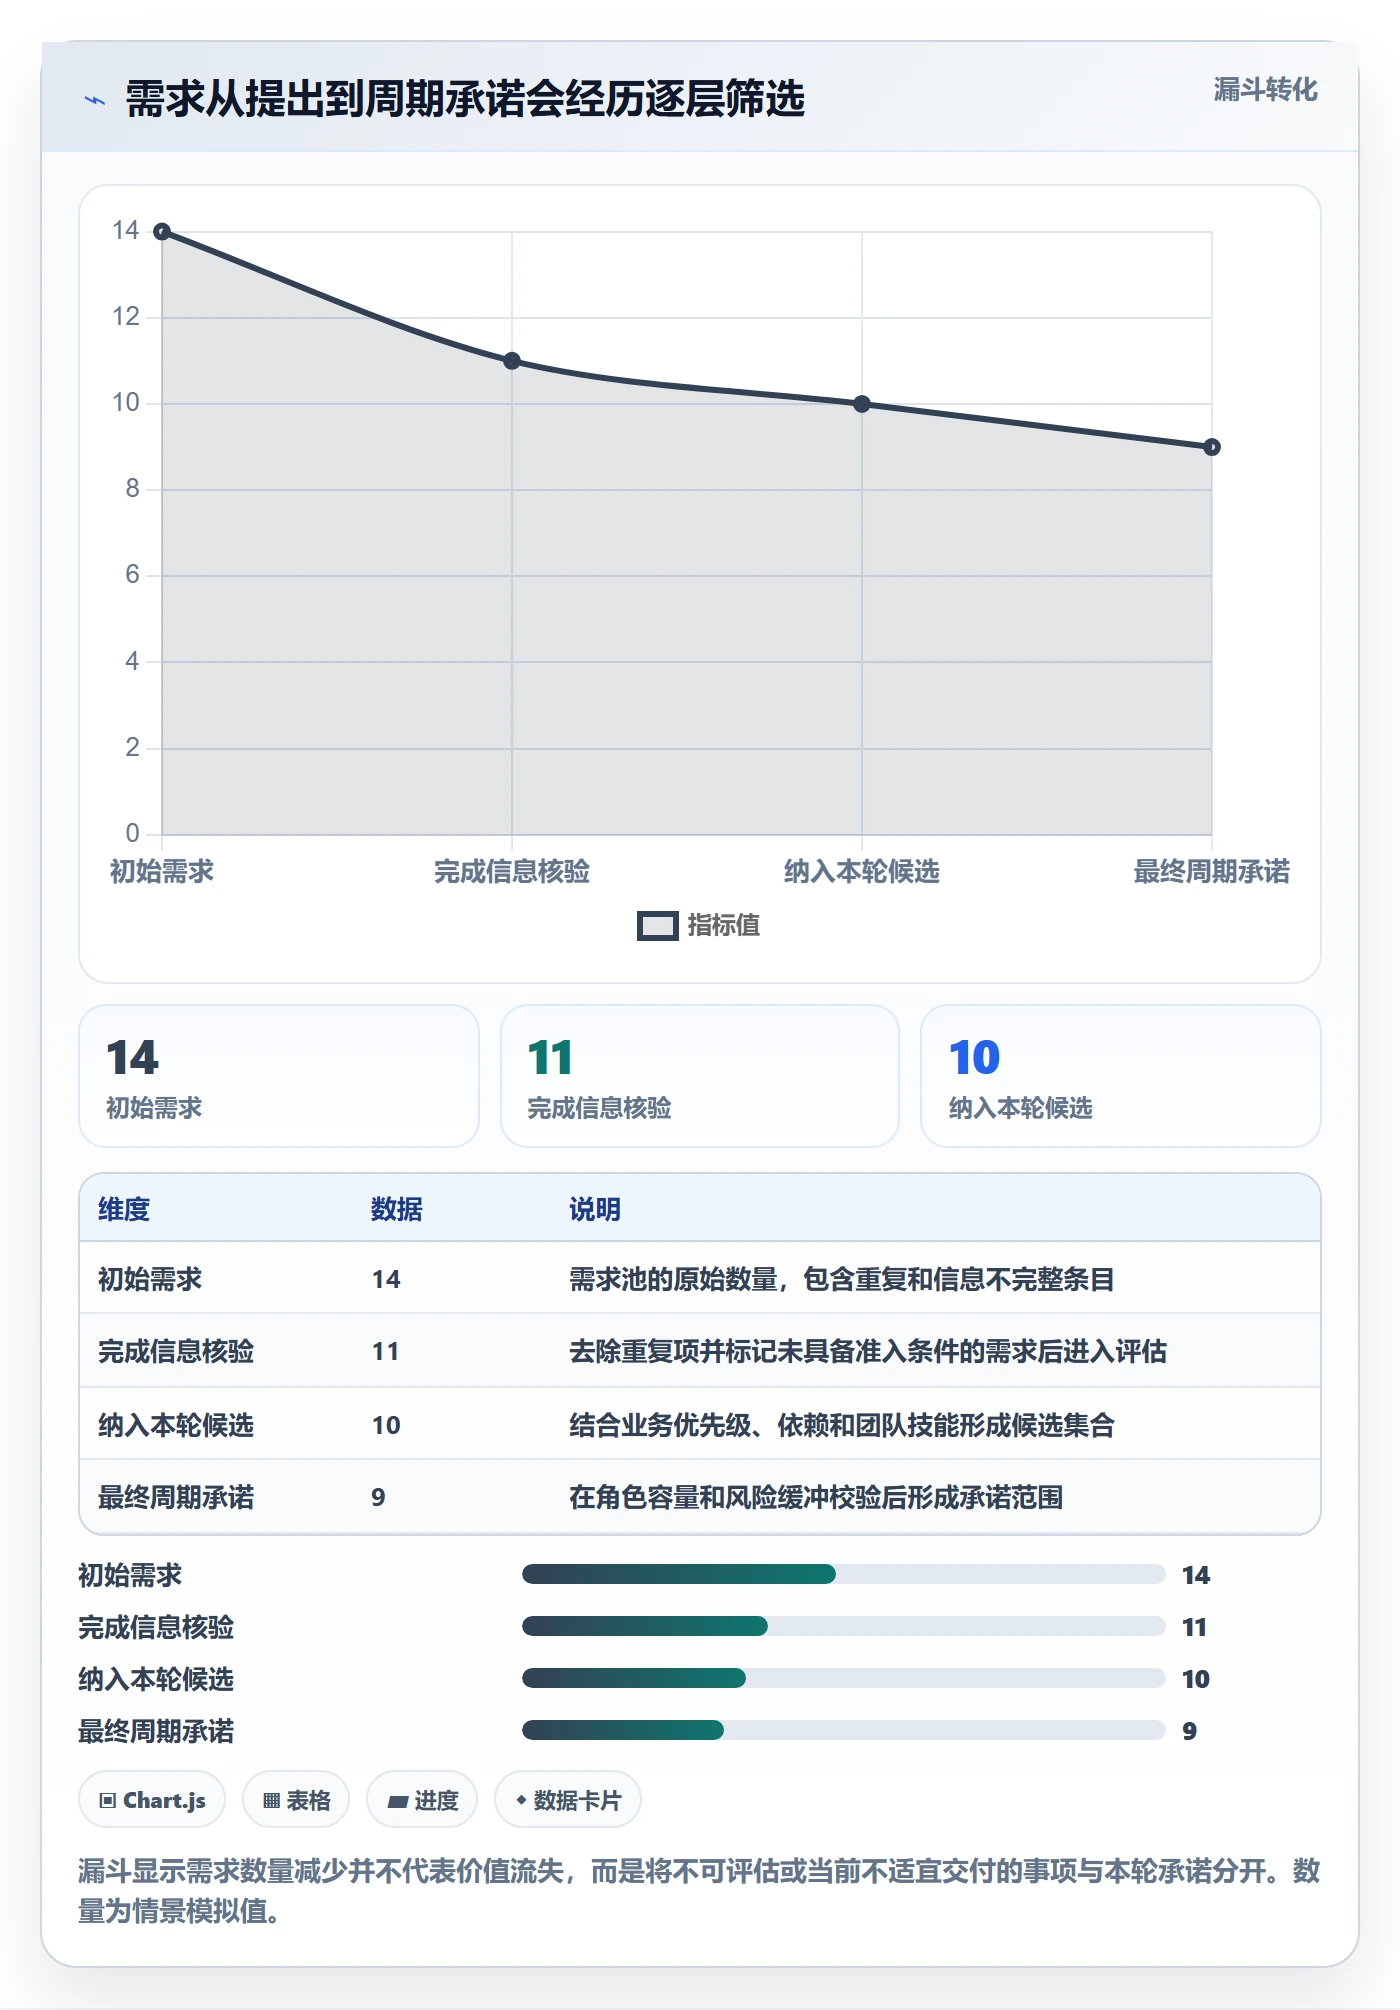The image size is (1400, 2010).
Task: Click the 纳入本轮候选 progress bar
Action: click(x=844, y=1678)
